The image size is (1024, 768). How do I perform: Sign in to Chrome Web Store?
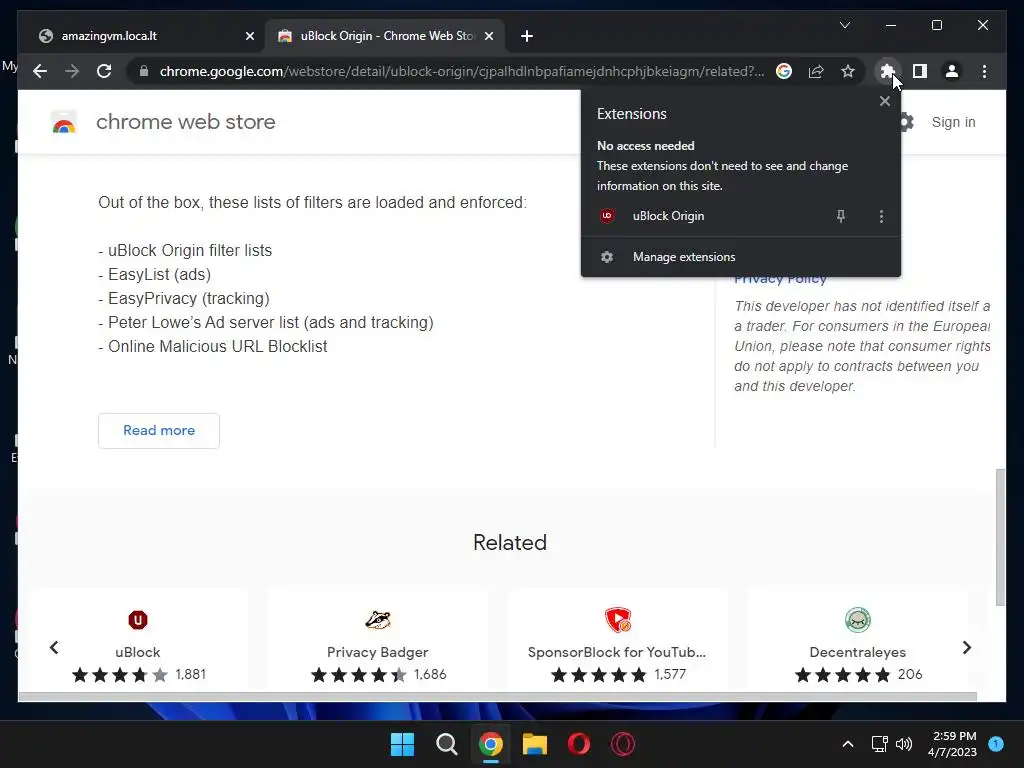coord(953,122)
